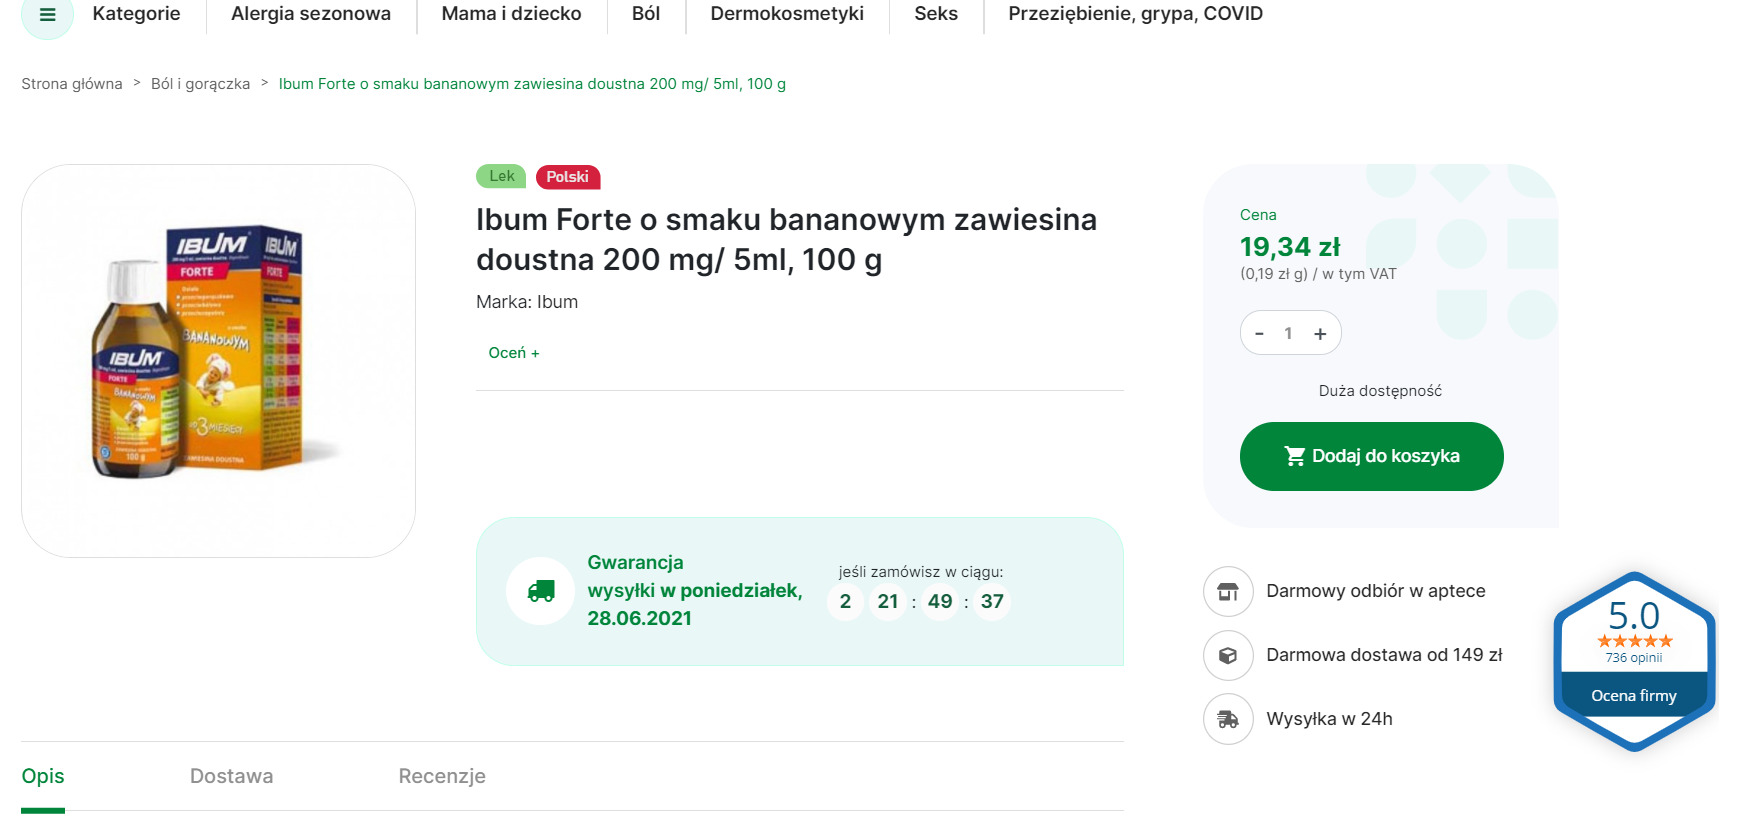The height and width of the screenshot is (839, 1745).
Task: Open Dermokosmetyki menu item
Action: 786,14
